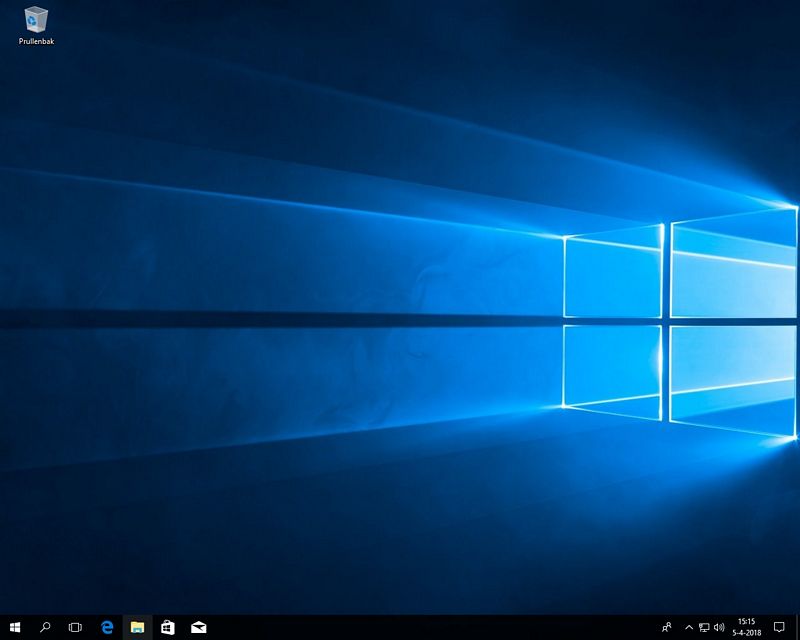800x640 pixels.
Task: Click the 15:15 clock in taskbar
Action: (x=746, y=621)
